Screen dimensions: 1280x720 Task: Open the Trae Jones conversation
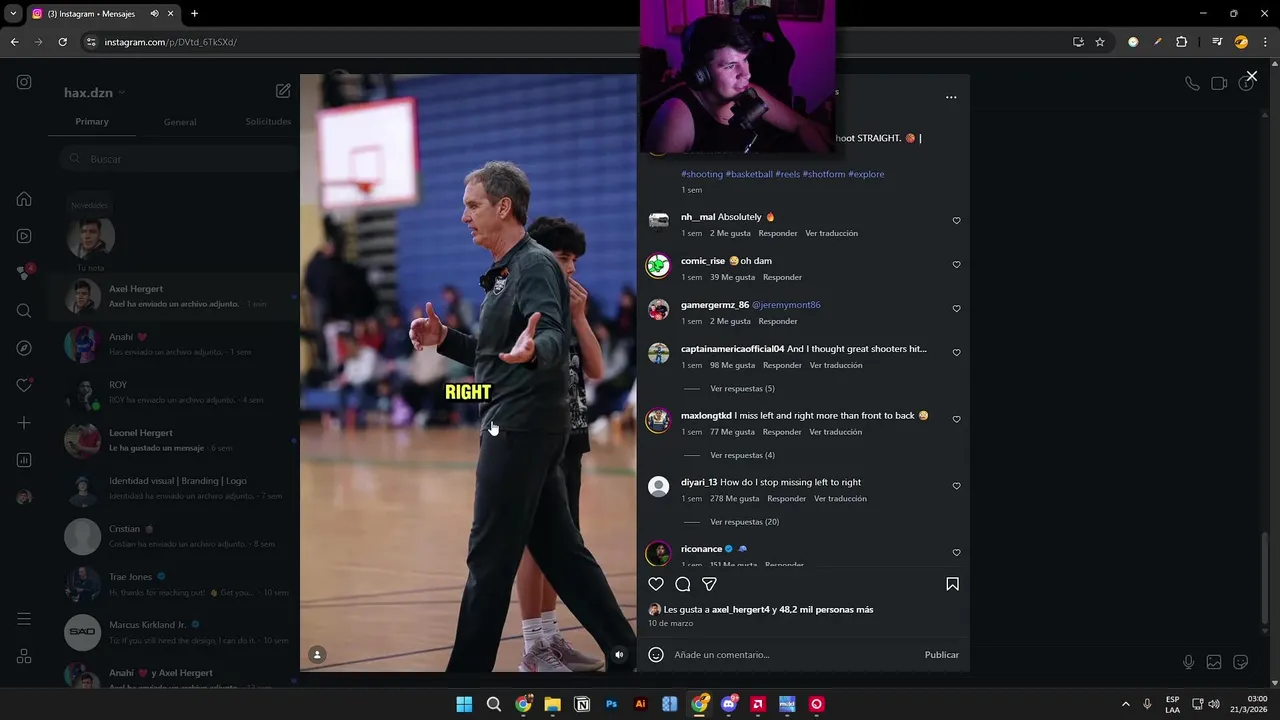pyautogui.click(x=175, y=584)
